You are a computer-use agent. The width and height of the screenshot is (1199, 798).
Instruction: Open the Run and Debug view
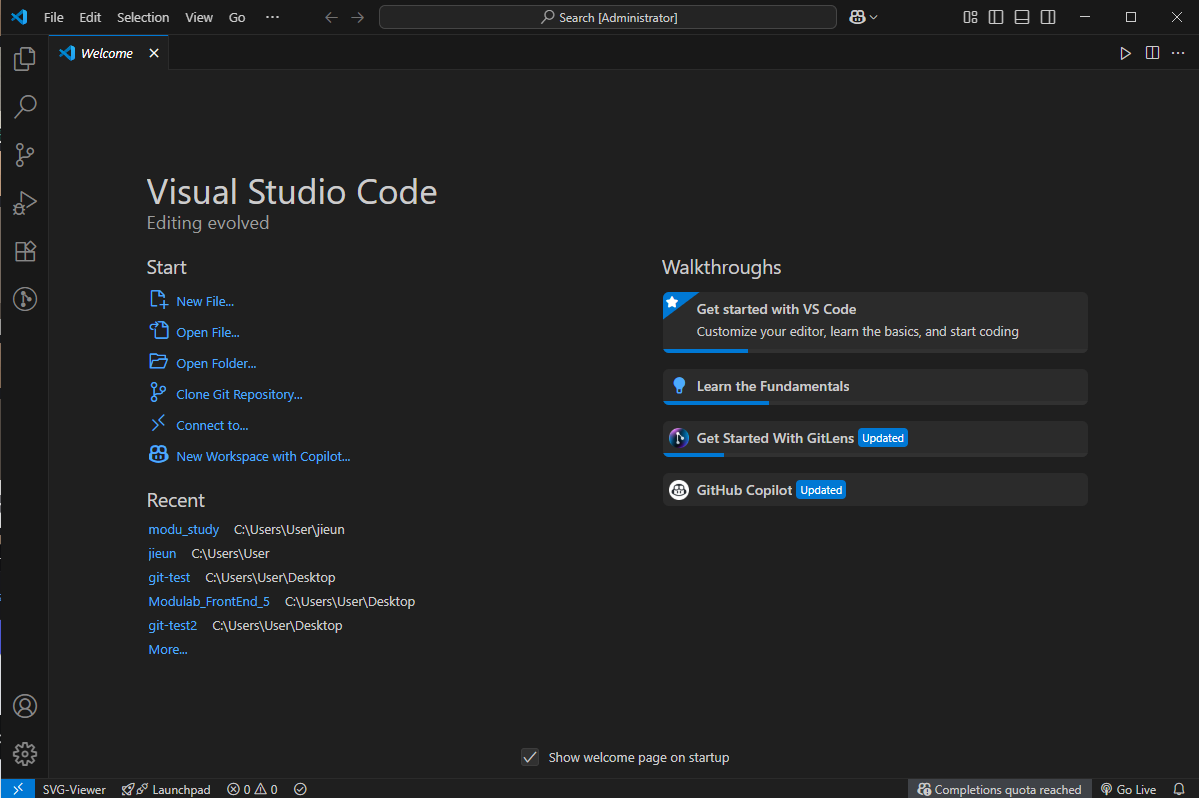pos(25,203)
